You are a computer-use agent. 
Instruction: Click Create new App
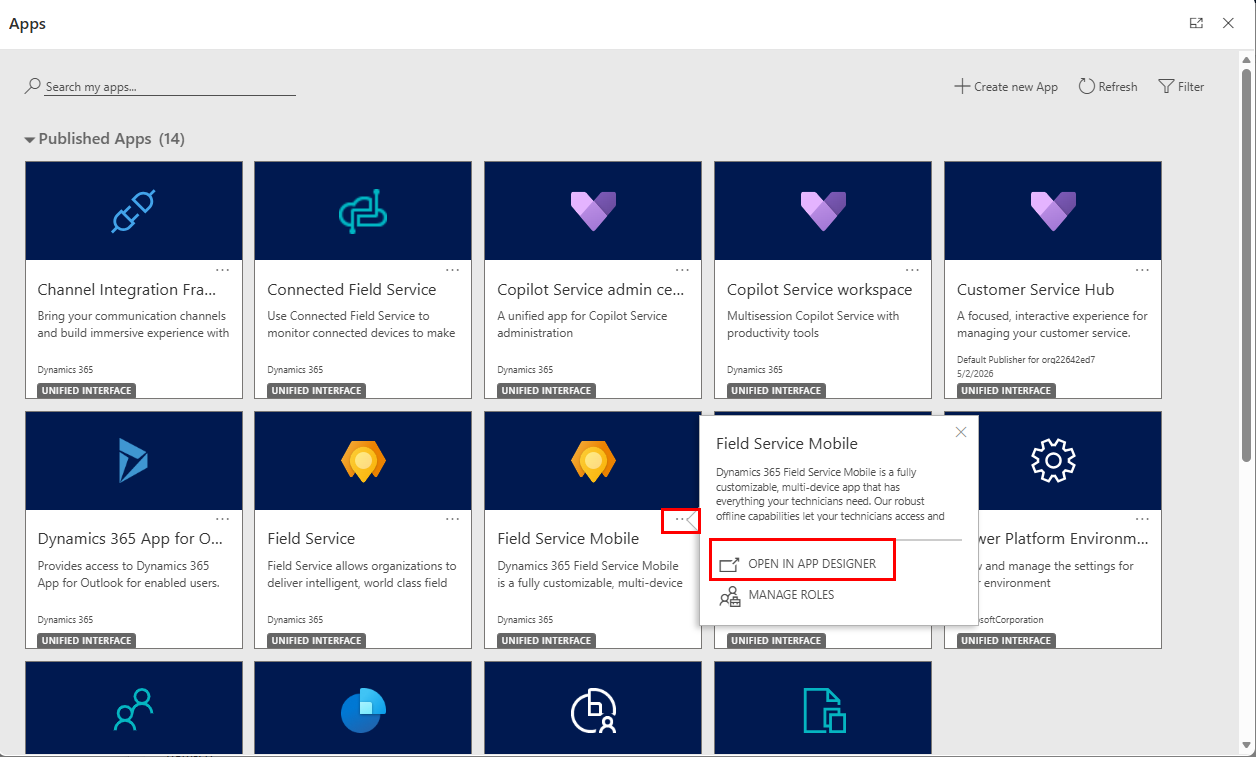pyautogui.click(x=1006, y=87)
